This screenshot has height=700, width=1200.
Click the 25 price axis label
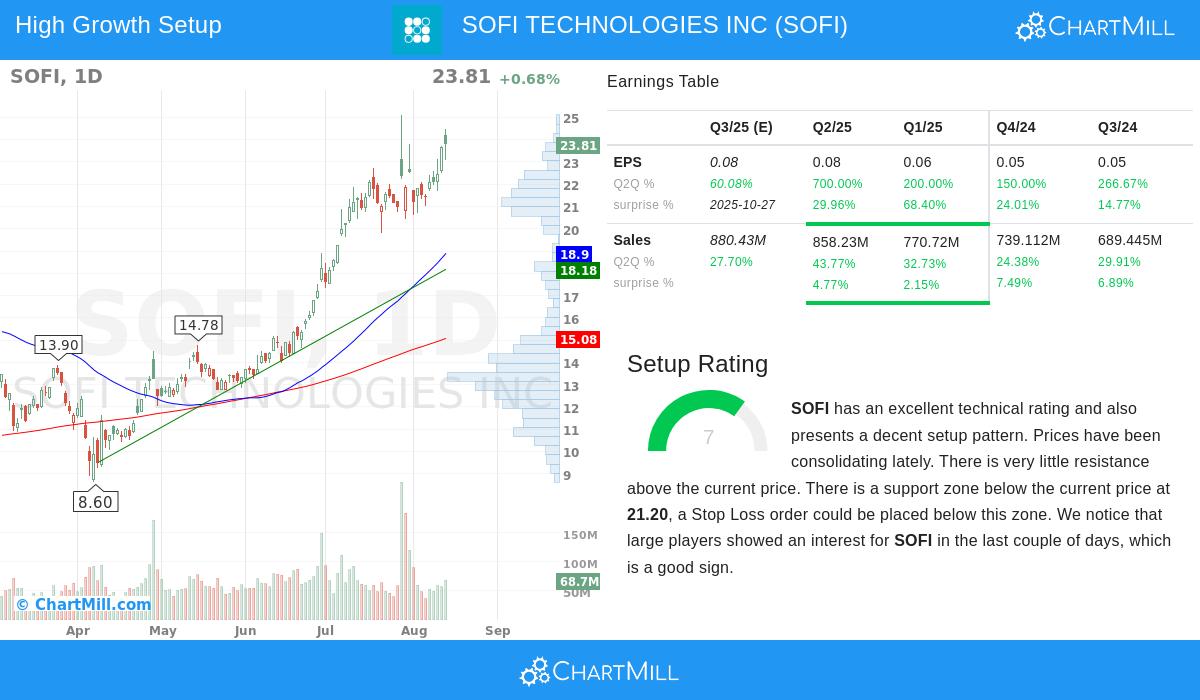click(x=571, y=119)
